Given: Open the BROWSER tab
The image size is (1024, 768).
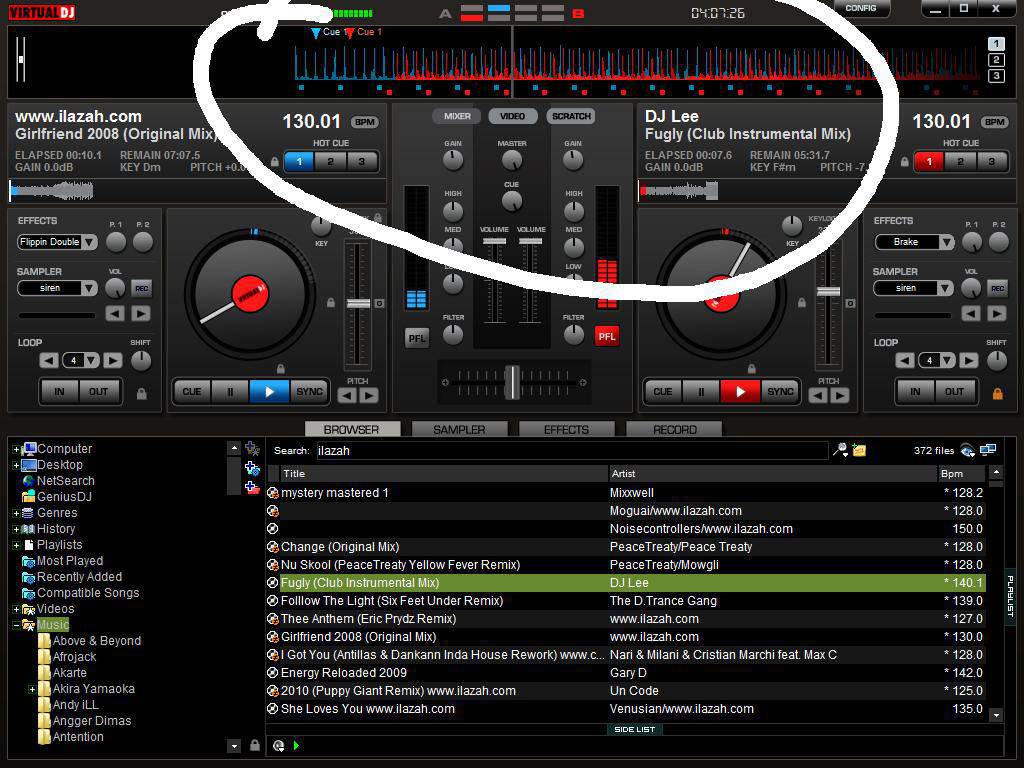Looking at the screenshot, I should click(352, 430).
